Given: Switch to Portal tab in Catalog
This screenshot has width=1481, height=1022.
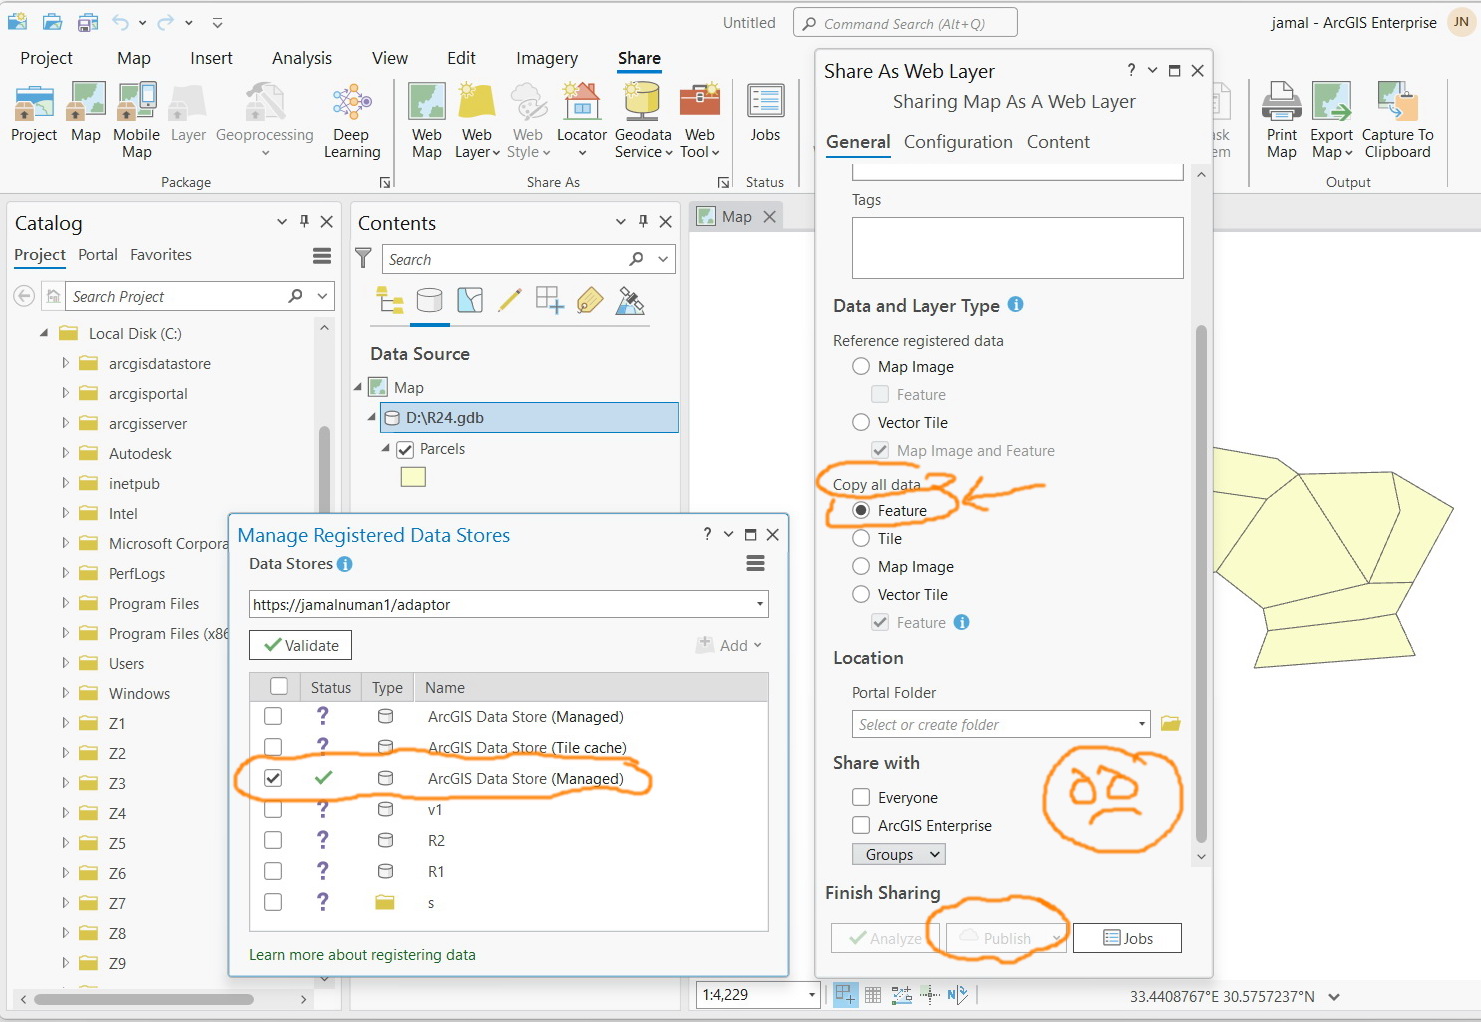Looking at the screenshot, I should coord(98,255).
